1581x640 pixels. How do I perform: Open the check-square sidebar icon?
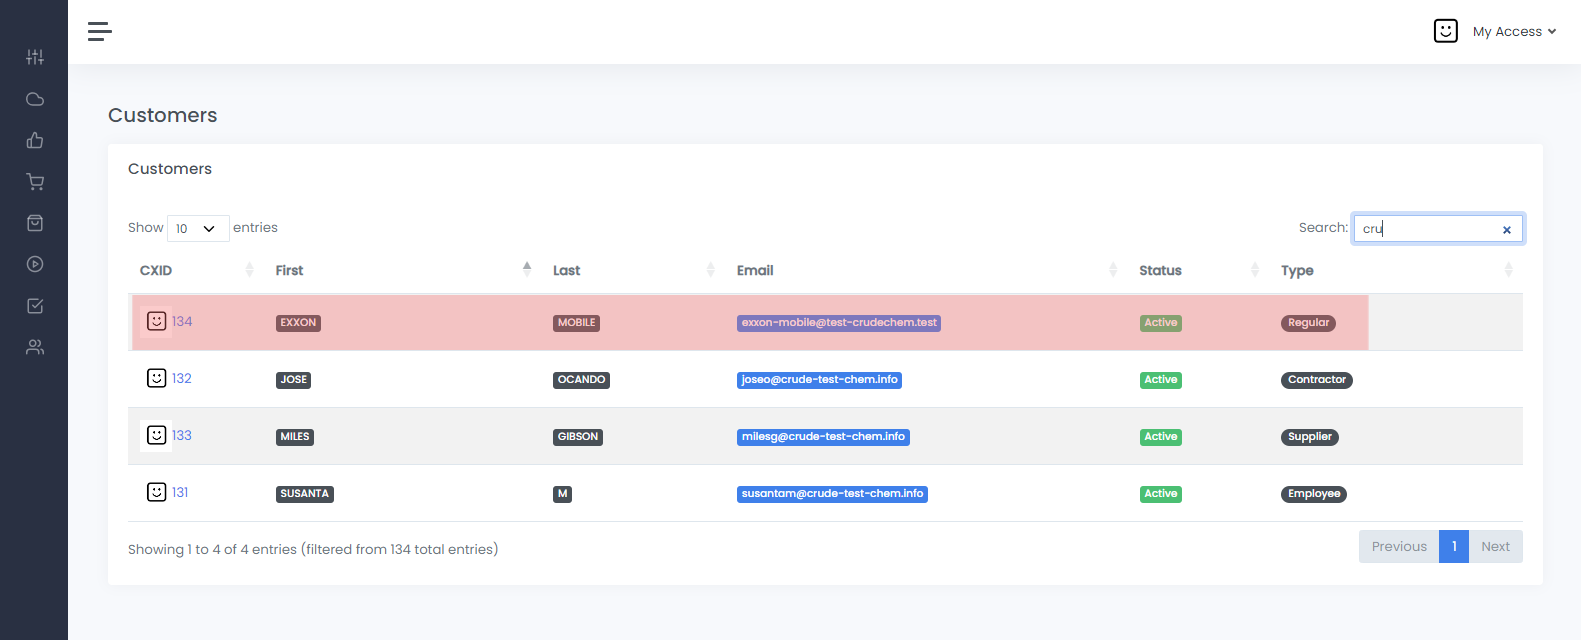35,306
